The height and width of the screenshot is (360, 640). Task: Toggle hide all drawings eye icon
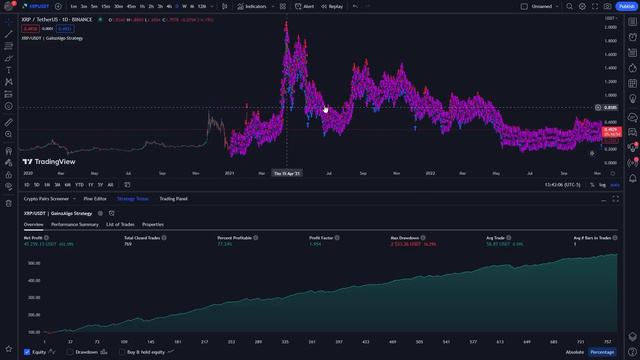click(x=9, y=187)
